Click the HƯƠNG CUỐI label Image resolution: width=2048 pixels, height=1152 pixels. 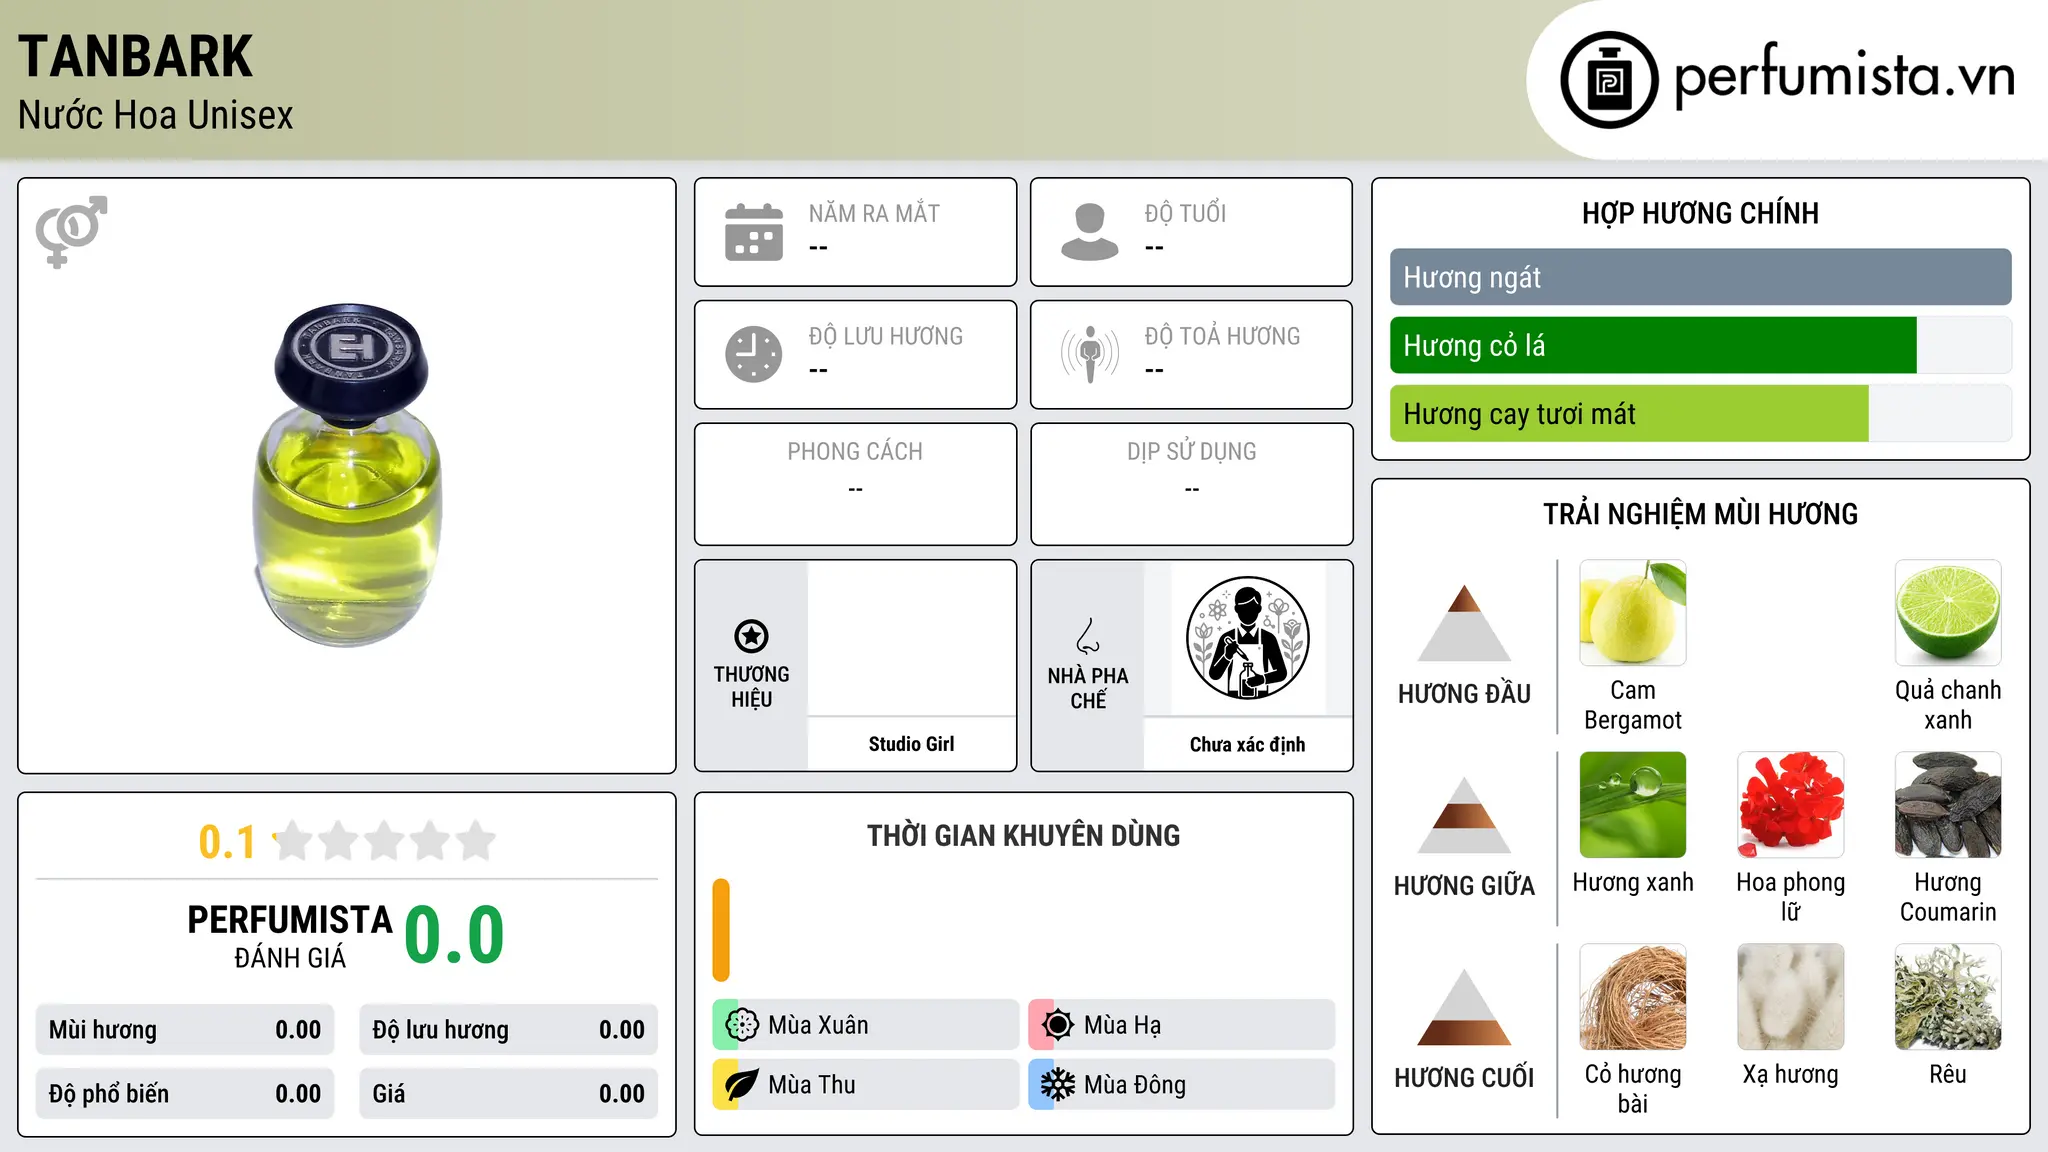1464,1078
